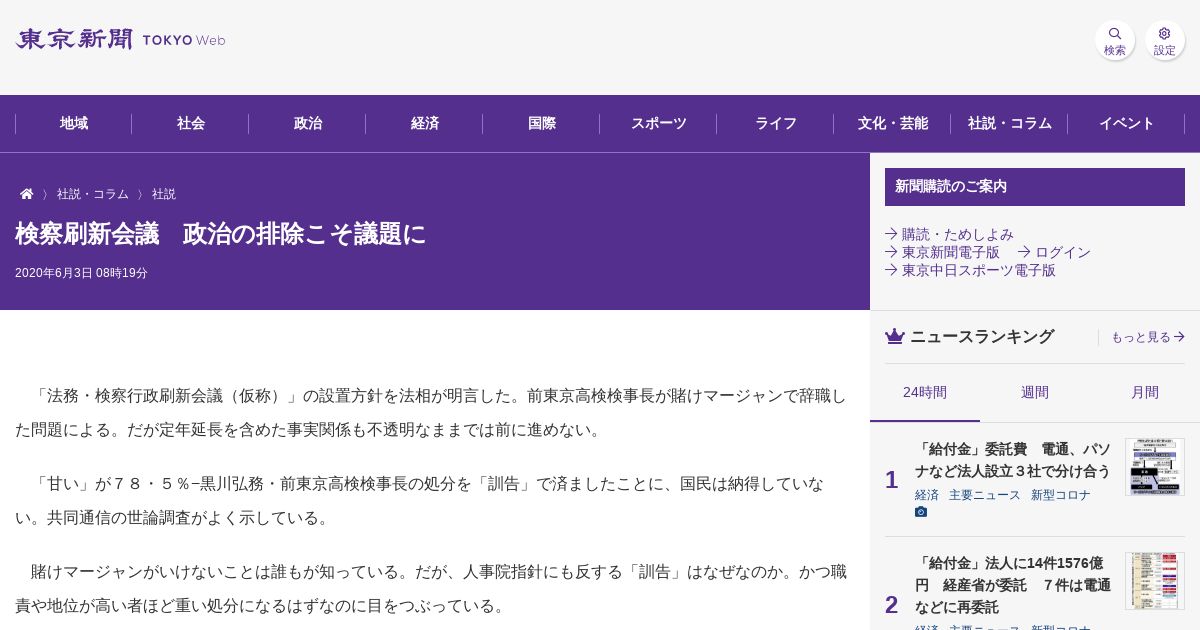Image resolution: width=1200 pixels, height=630 pixels.
Task: Click 経済 tag under rank 1 article
Action: (x=927, y=495)
